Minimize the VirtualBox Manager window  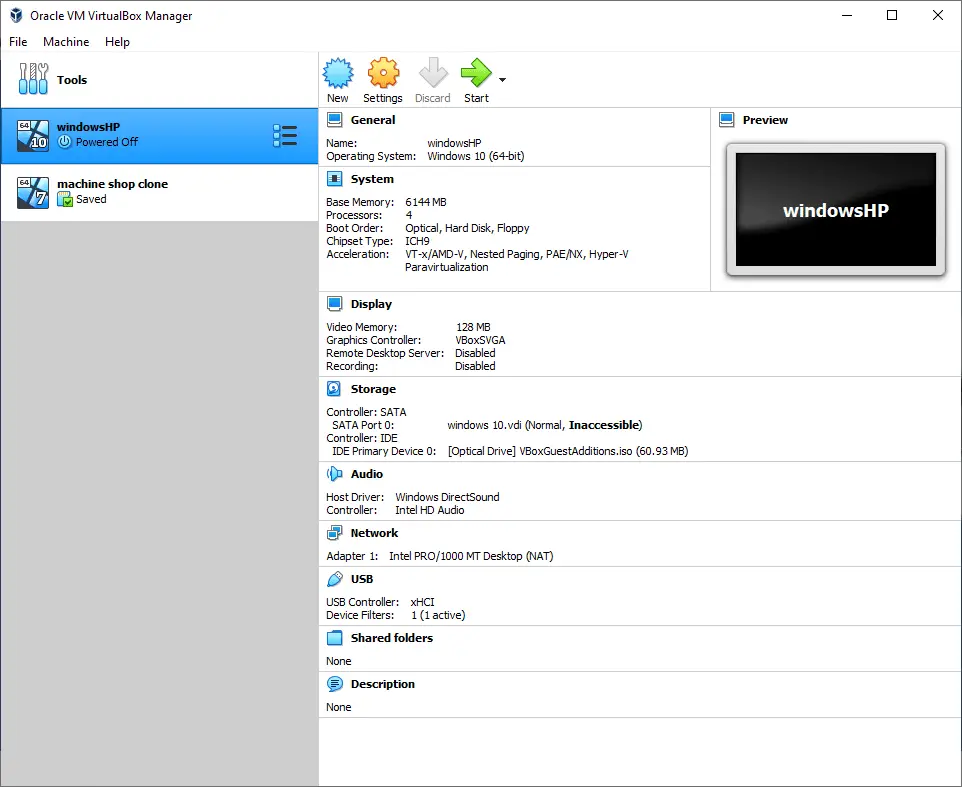coord(847,15)
